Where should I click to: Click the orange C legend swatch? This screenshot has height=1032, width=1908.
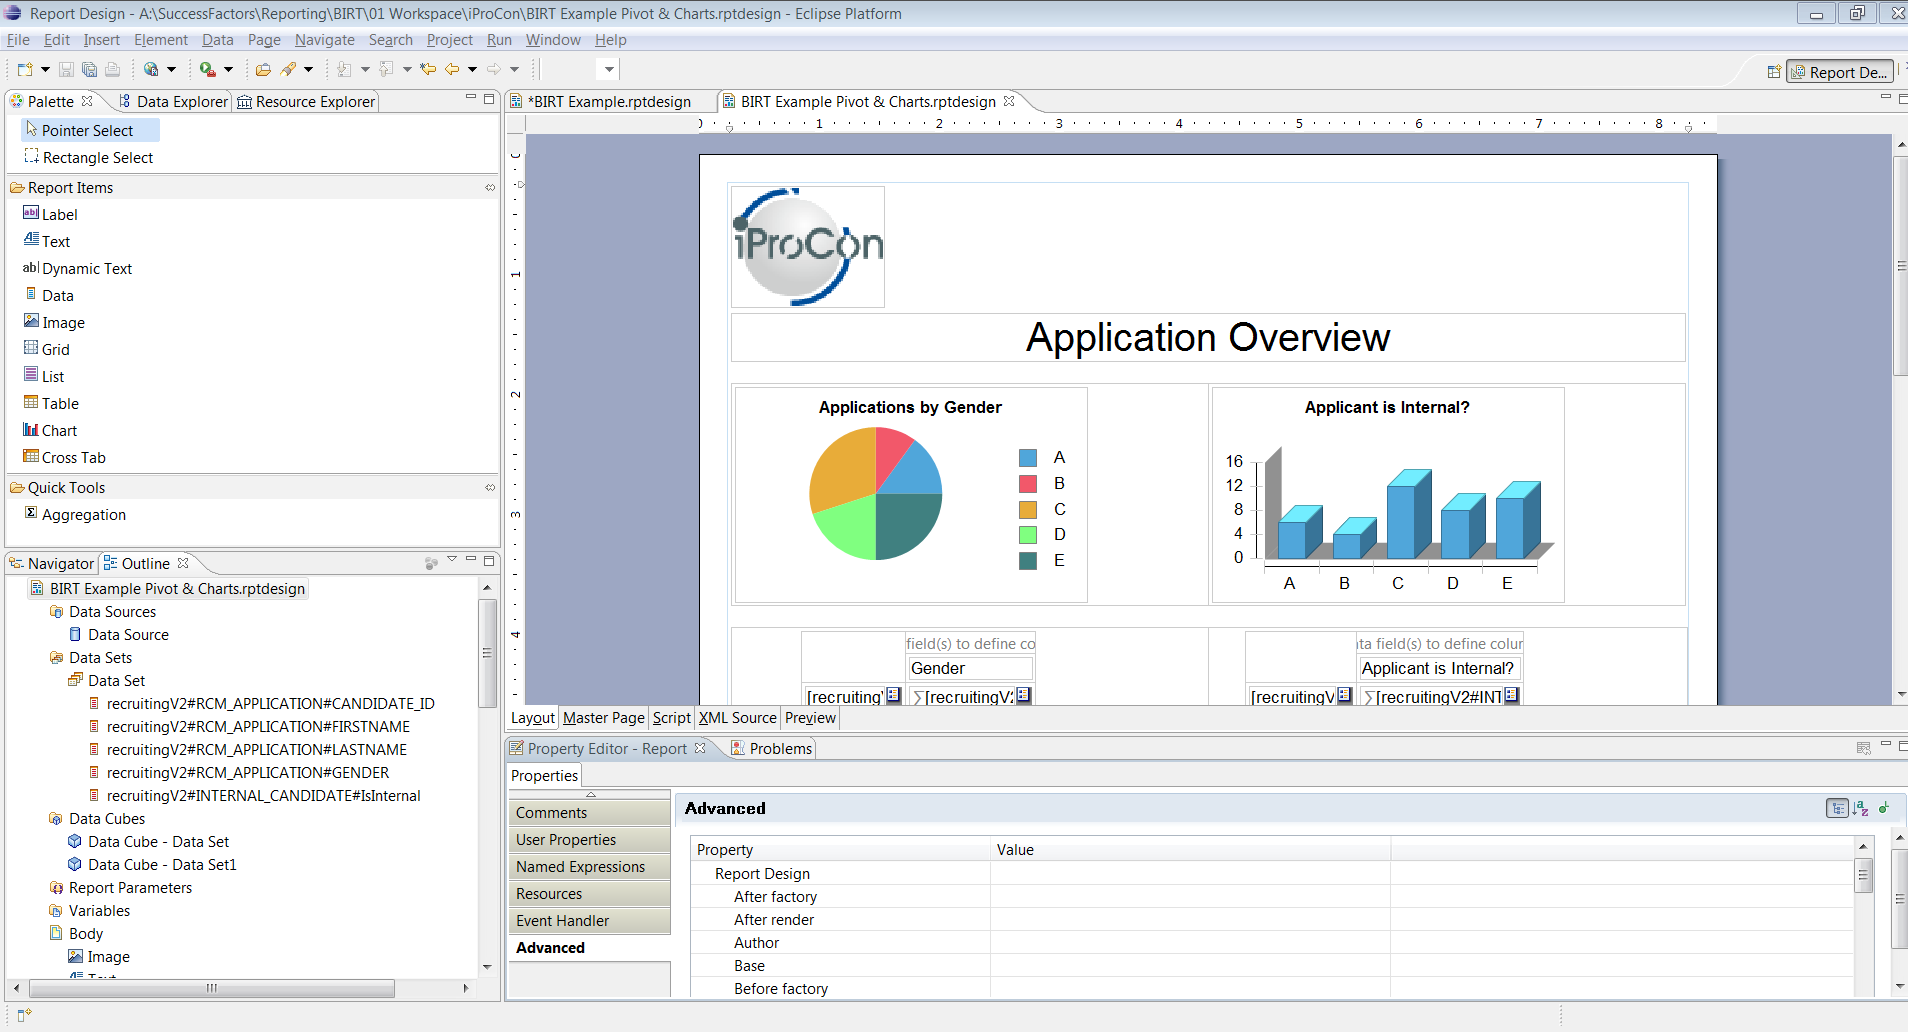(1028, 509)
